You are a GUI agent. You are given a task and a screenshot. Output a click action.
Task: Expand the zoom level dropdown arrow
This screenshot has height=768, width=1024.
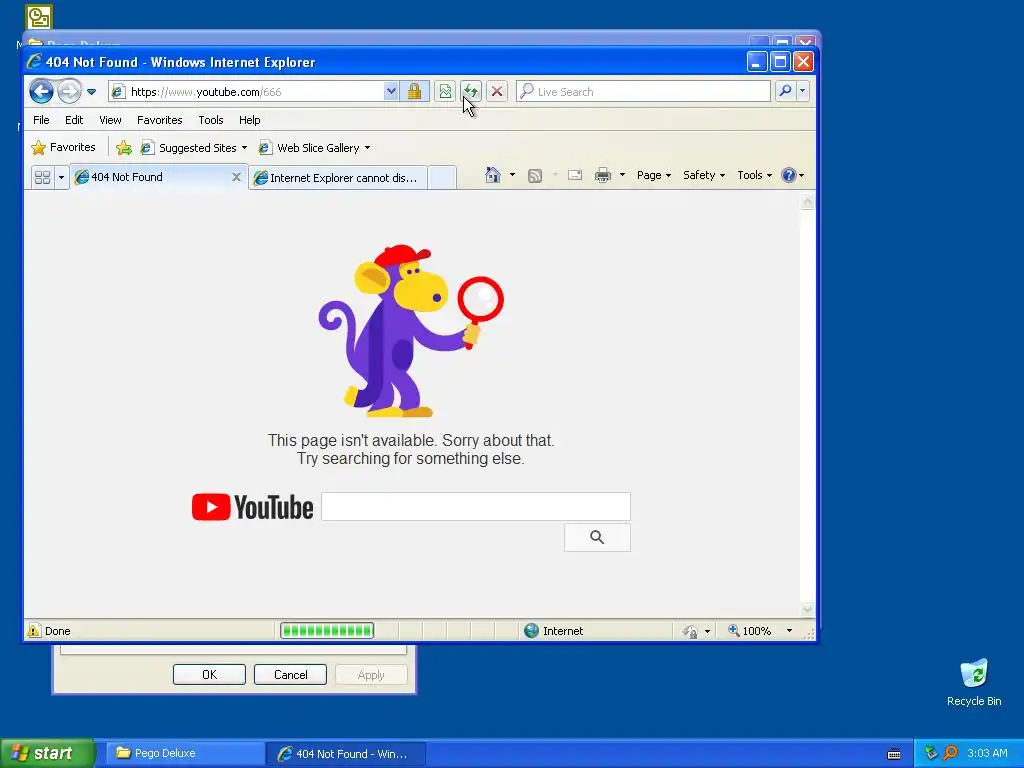point(789,631)
